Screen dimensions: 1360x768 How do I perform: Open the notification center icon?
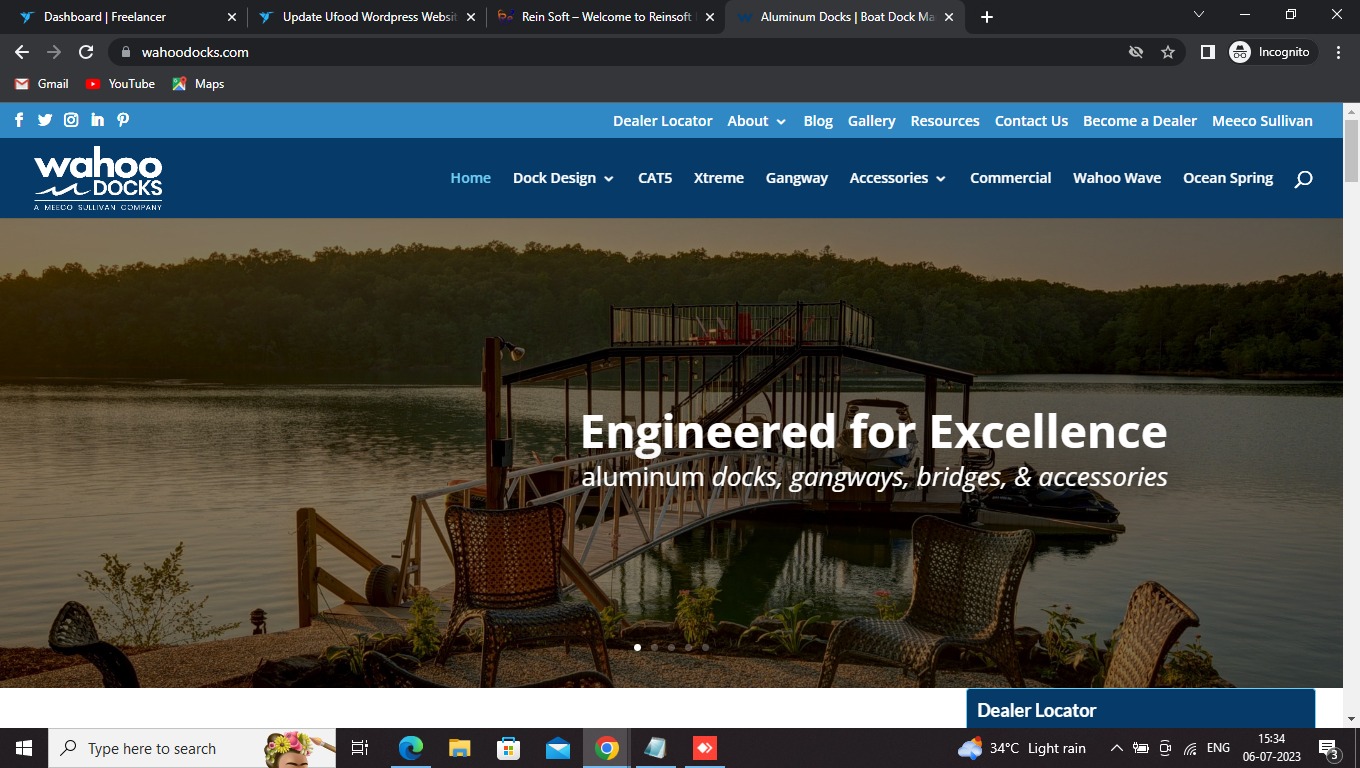1329,748
